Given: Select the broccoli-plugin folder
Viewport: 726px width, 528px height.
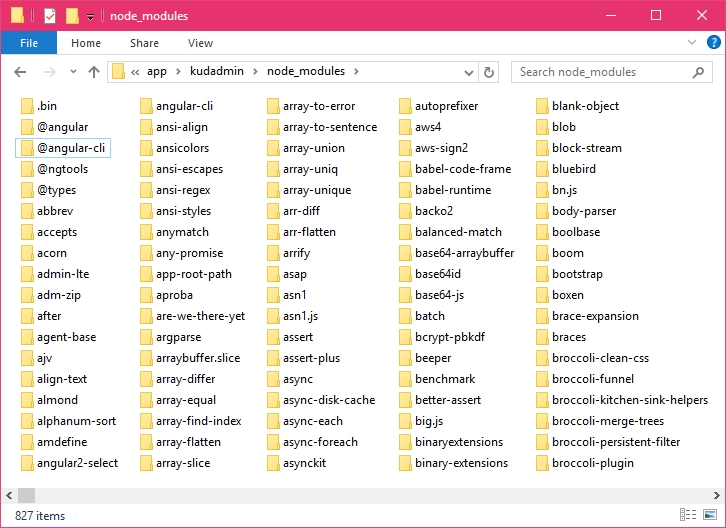Looking at the screenshot, I should 585,463.
